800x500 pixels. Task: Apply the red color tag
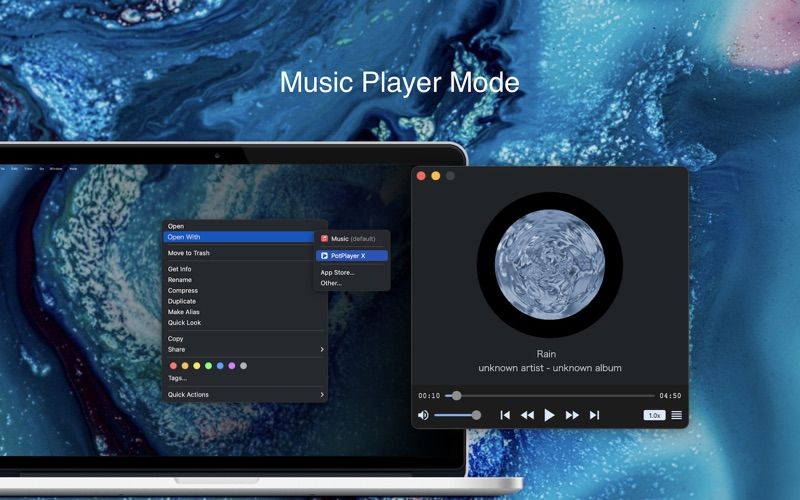tap(173, 366)
